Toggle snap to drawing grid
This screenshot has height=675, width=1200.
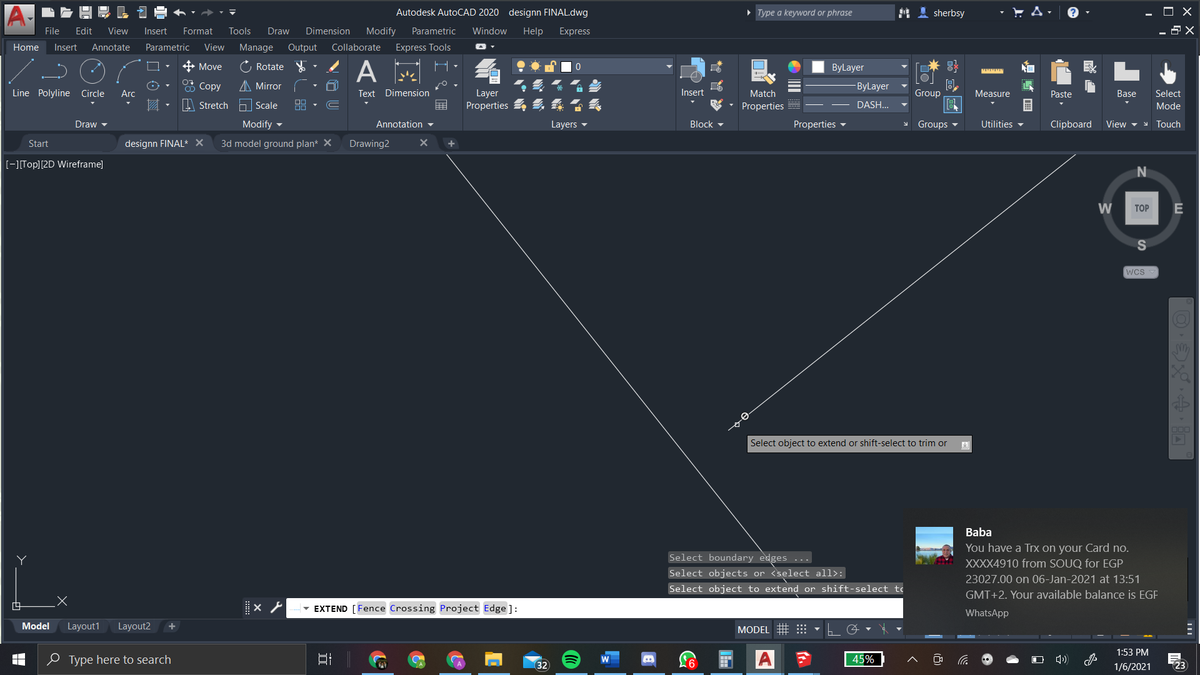tap(801, 629)
